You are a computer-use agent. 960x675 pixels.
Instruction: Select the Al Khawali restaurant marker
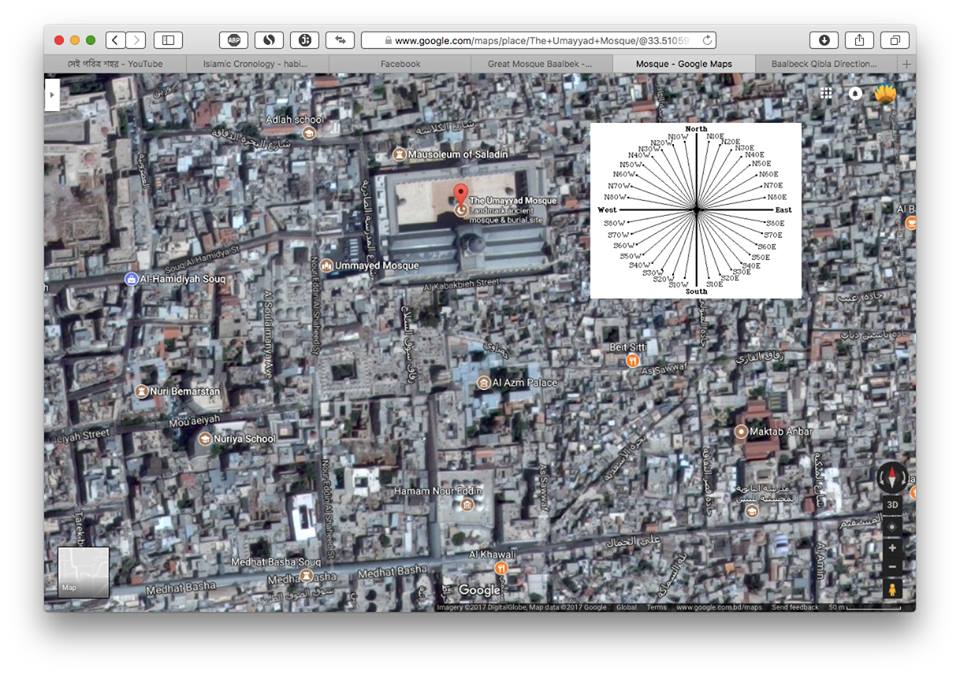click(x=501, y=568)
